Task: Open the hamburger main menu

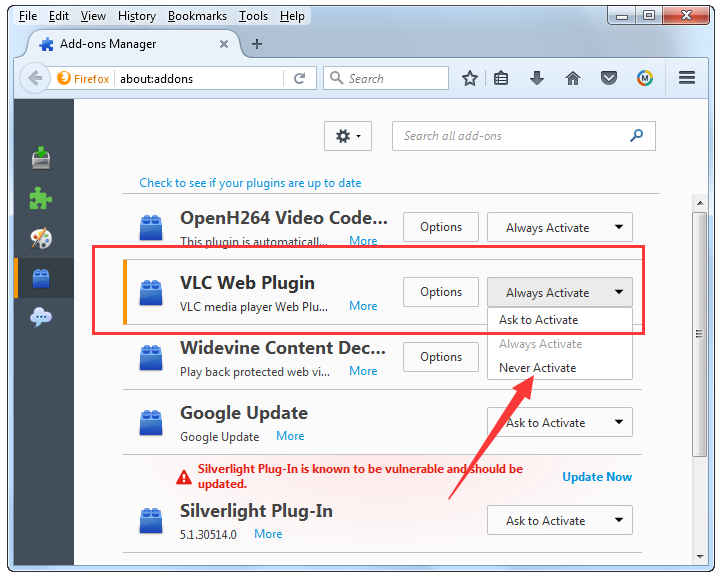Action: pos(687,78)
